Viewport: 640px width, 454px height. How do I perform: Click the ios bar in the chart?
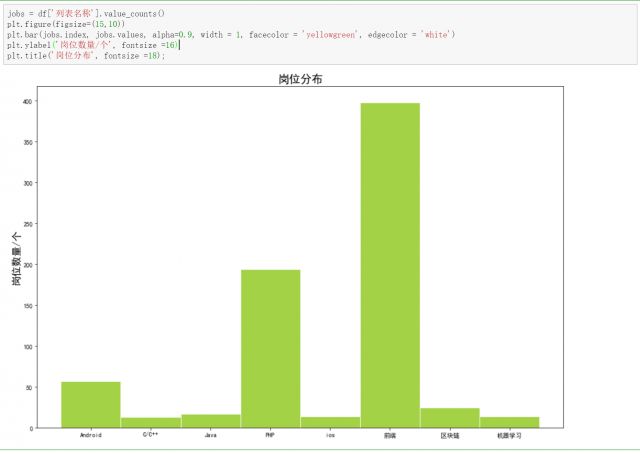coord(330,422)
